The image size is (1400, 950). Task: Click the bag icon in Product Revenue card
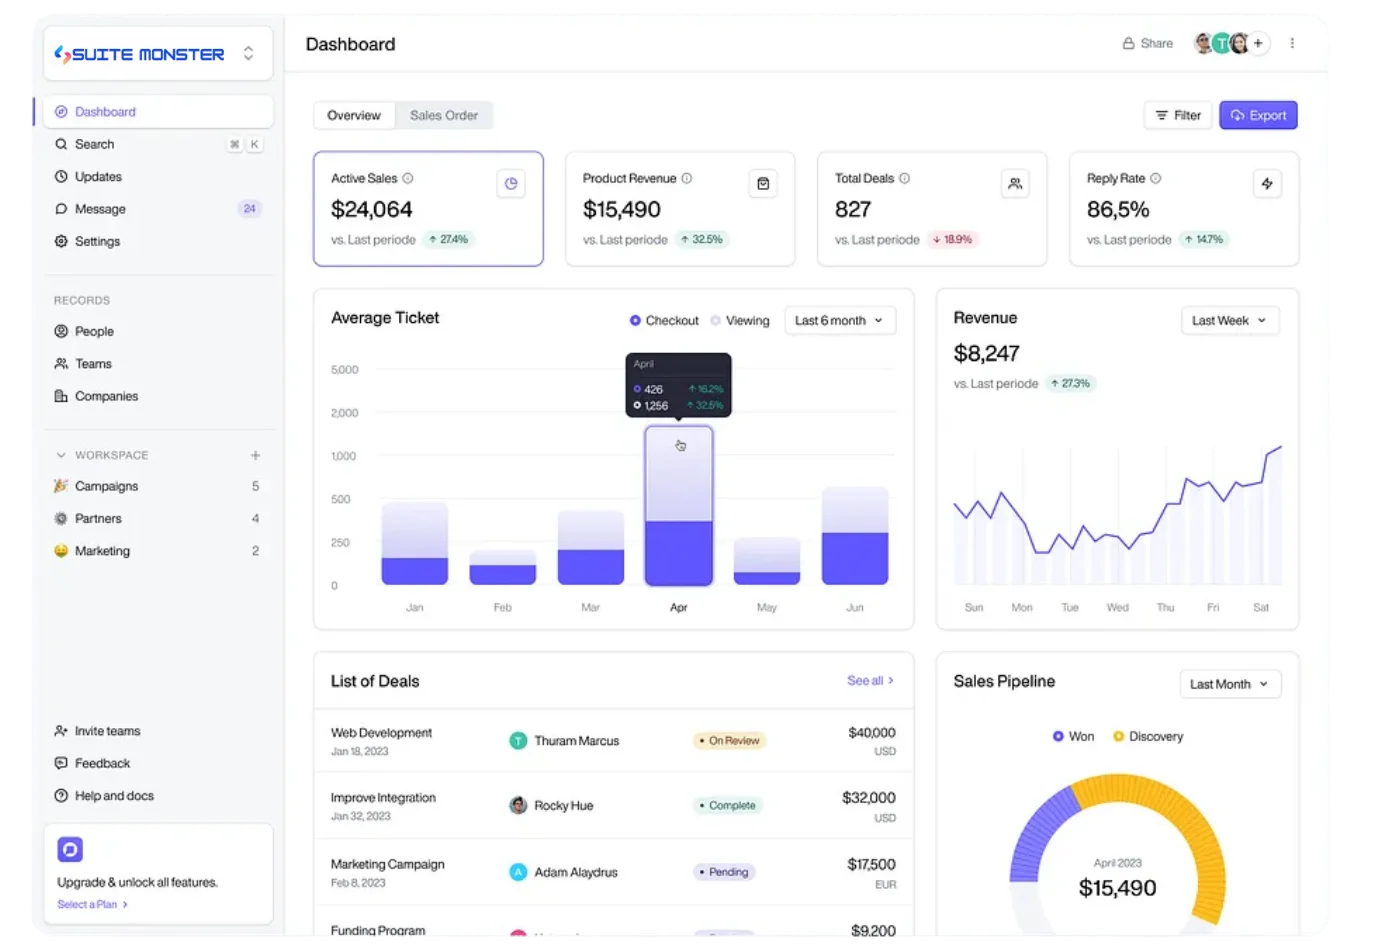coord(763,184)
